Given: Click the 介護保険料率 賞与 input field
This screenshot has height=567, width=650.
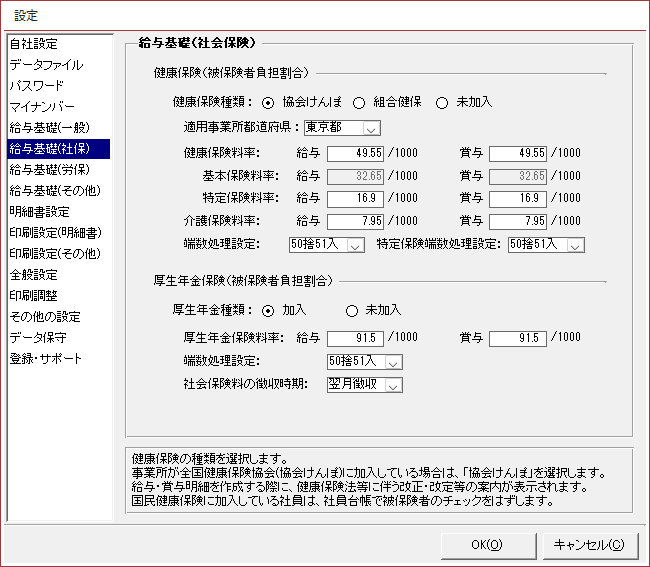Looking at the screenshot, I should point(518,221).
